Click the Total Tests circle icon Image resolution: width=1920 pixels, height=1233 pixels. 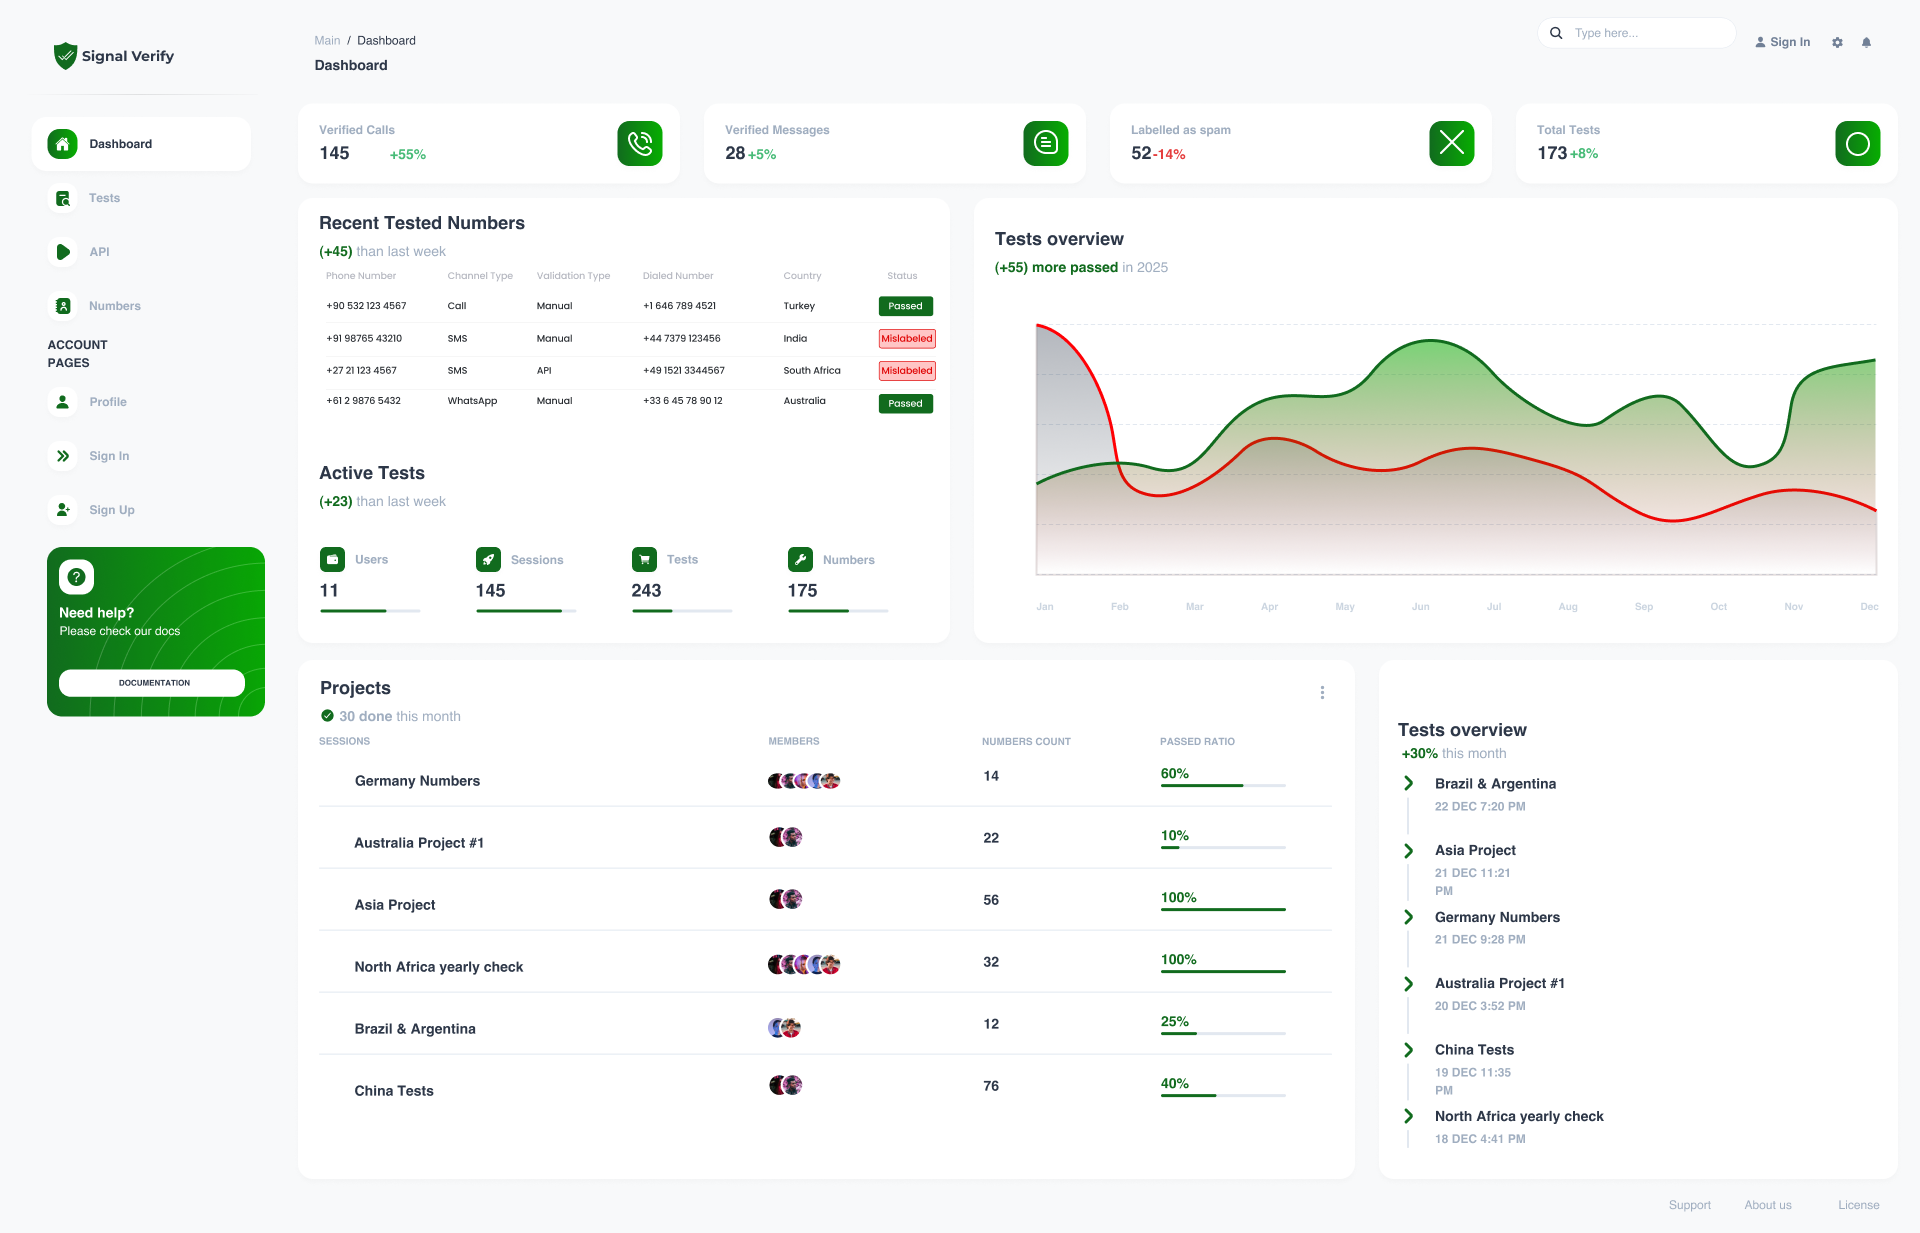pyautogui.click(x=1857, y=143)
